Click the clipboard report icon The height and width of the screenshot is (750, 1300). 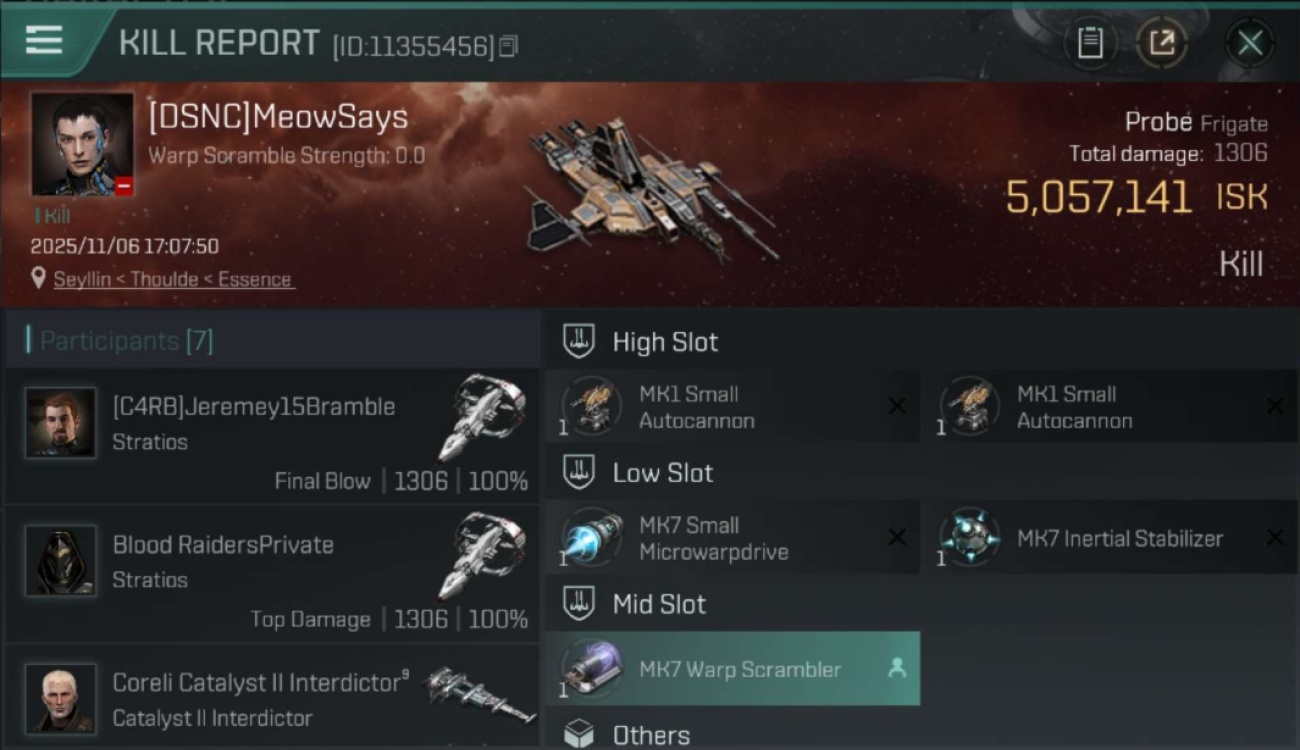pyautogui.click(x=1090, y=43)
